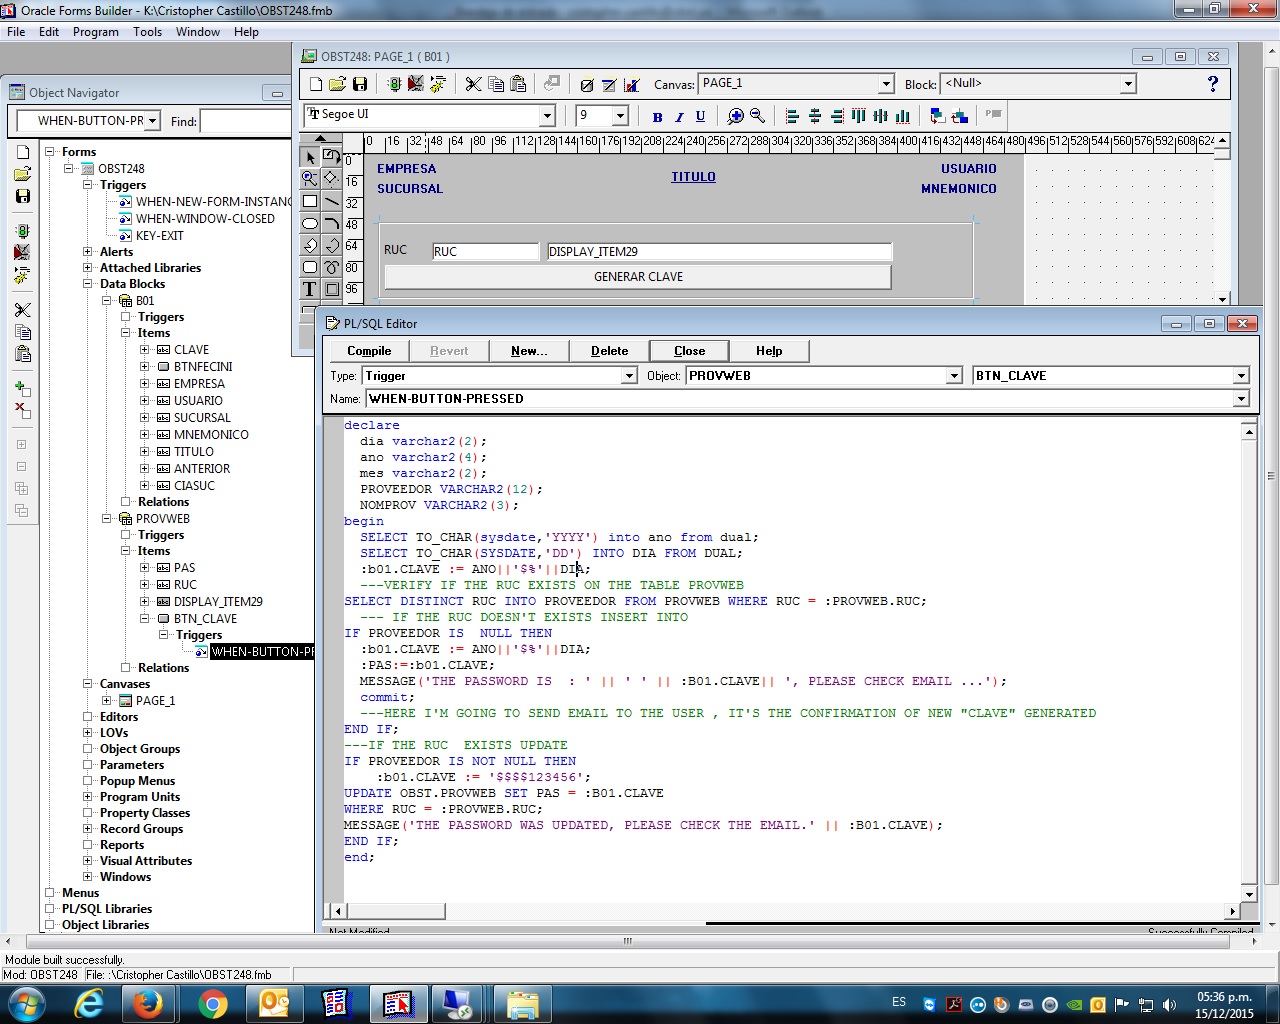Expand the Program Units node
Screen dimensions: 1280x1024
pos(88,797)
